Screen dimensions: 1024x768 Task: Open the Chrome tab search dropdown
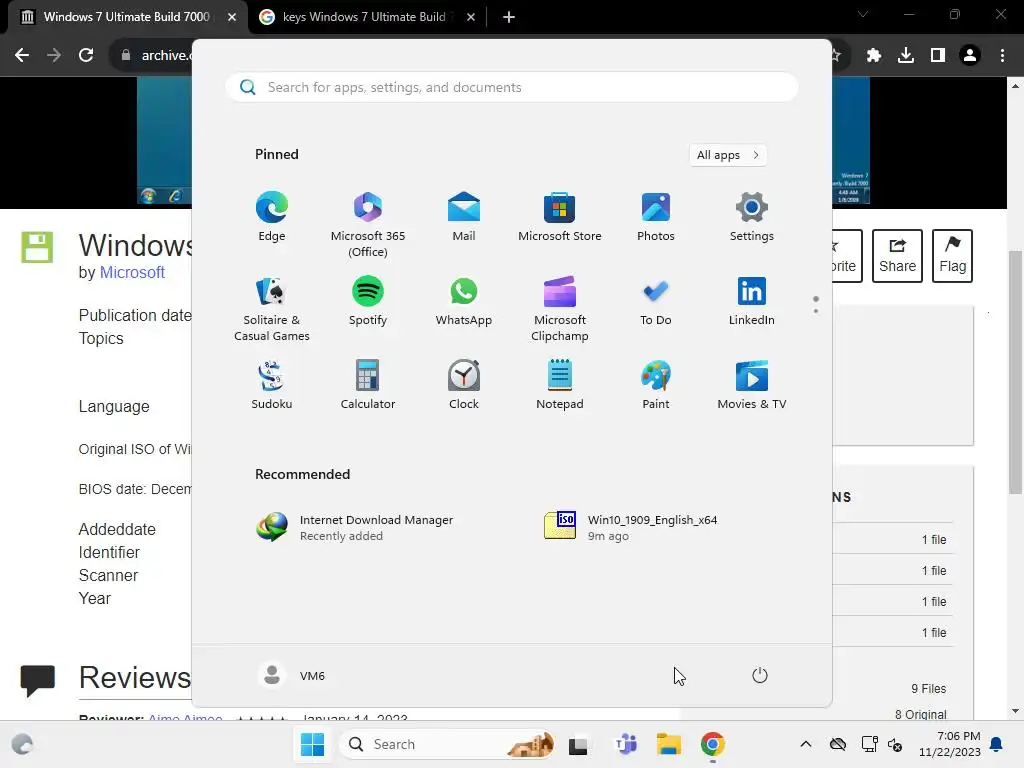(x=863, y=14)
